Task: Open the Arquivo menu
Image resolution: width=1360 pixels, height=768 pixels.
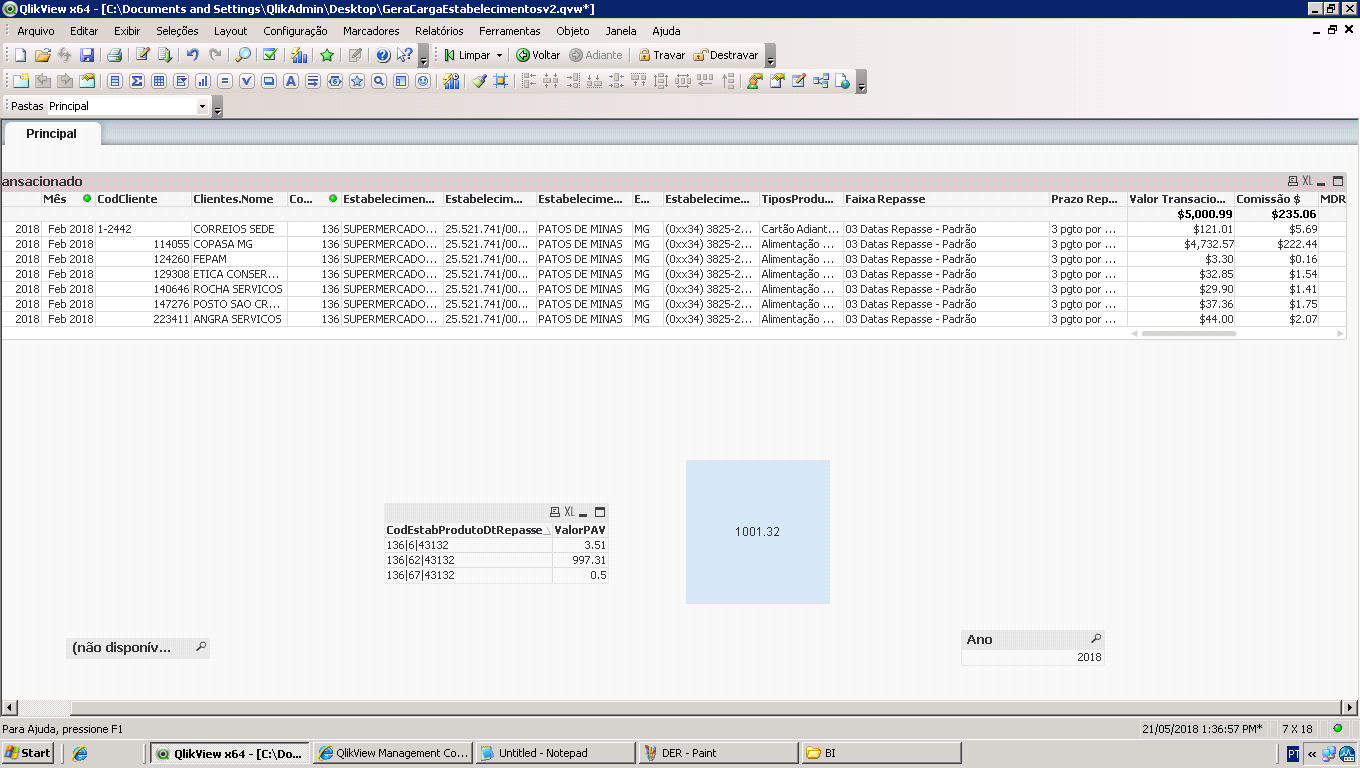Action: (x=36, y=31)
